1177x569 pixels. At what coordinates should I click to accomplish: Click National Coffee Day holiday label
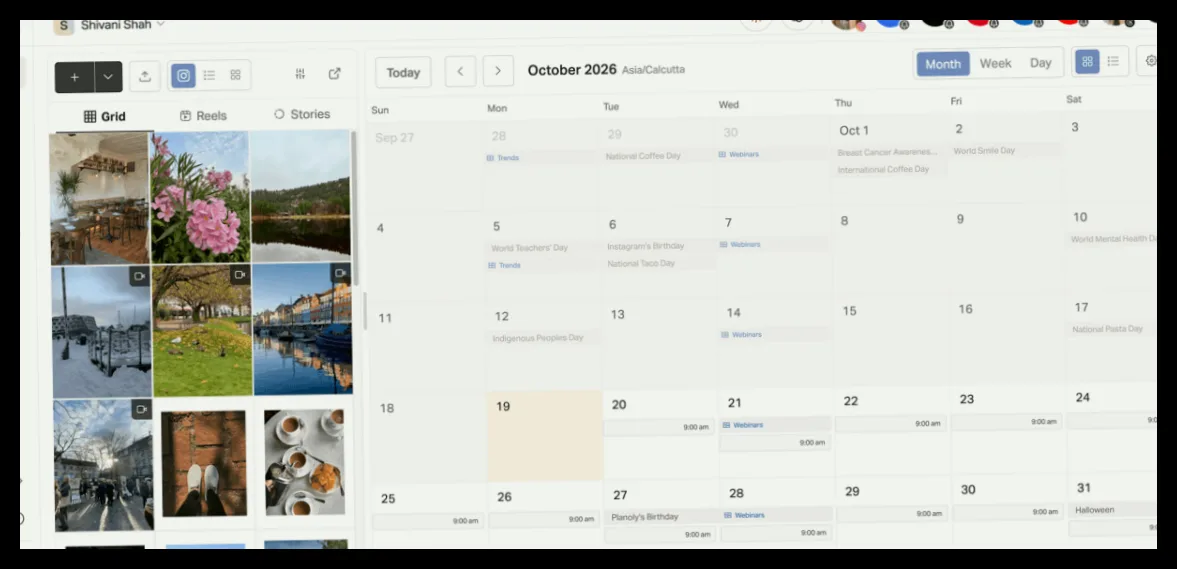pyautogui.click(x=643, y=156)
